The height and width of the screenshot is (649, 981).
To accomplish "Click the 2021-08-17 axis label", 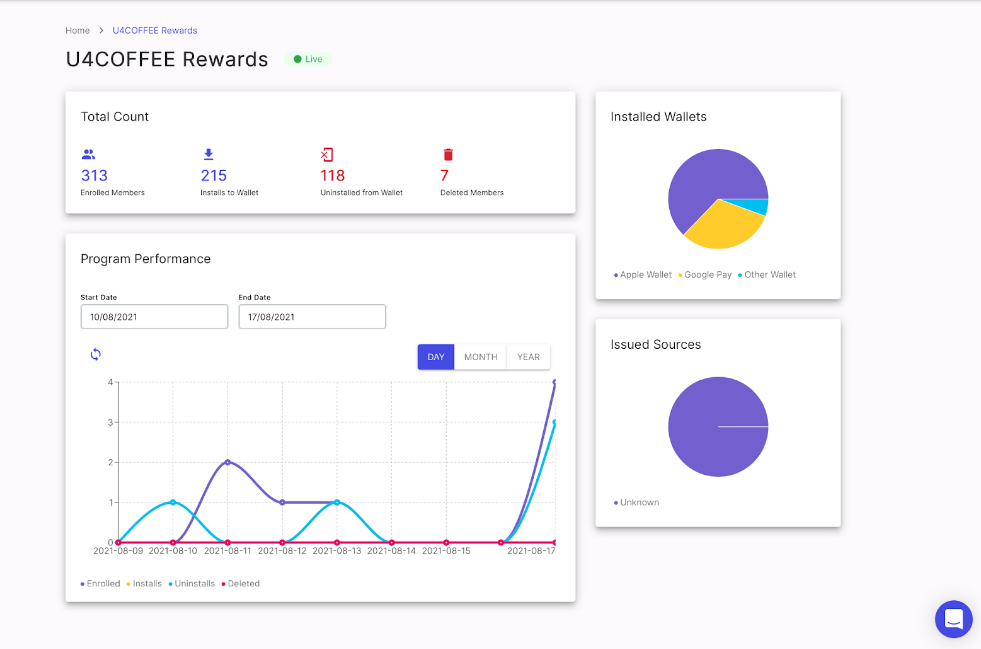I will tap(531, 551).
